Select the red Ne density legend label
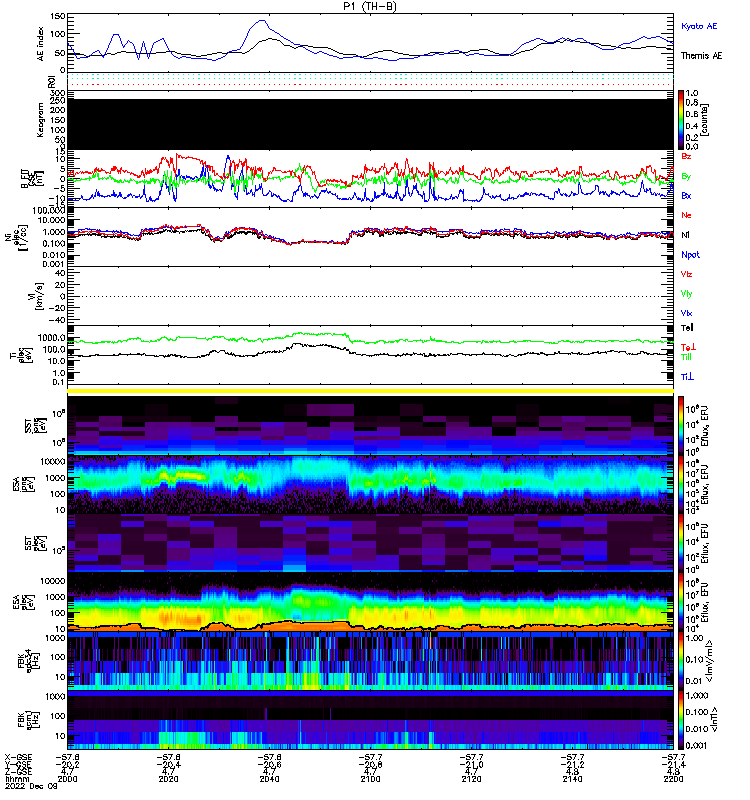Viewport: 750px width, 800px height. [x=686, y=215]
